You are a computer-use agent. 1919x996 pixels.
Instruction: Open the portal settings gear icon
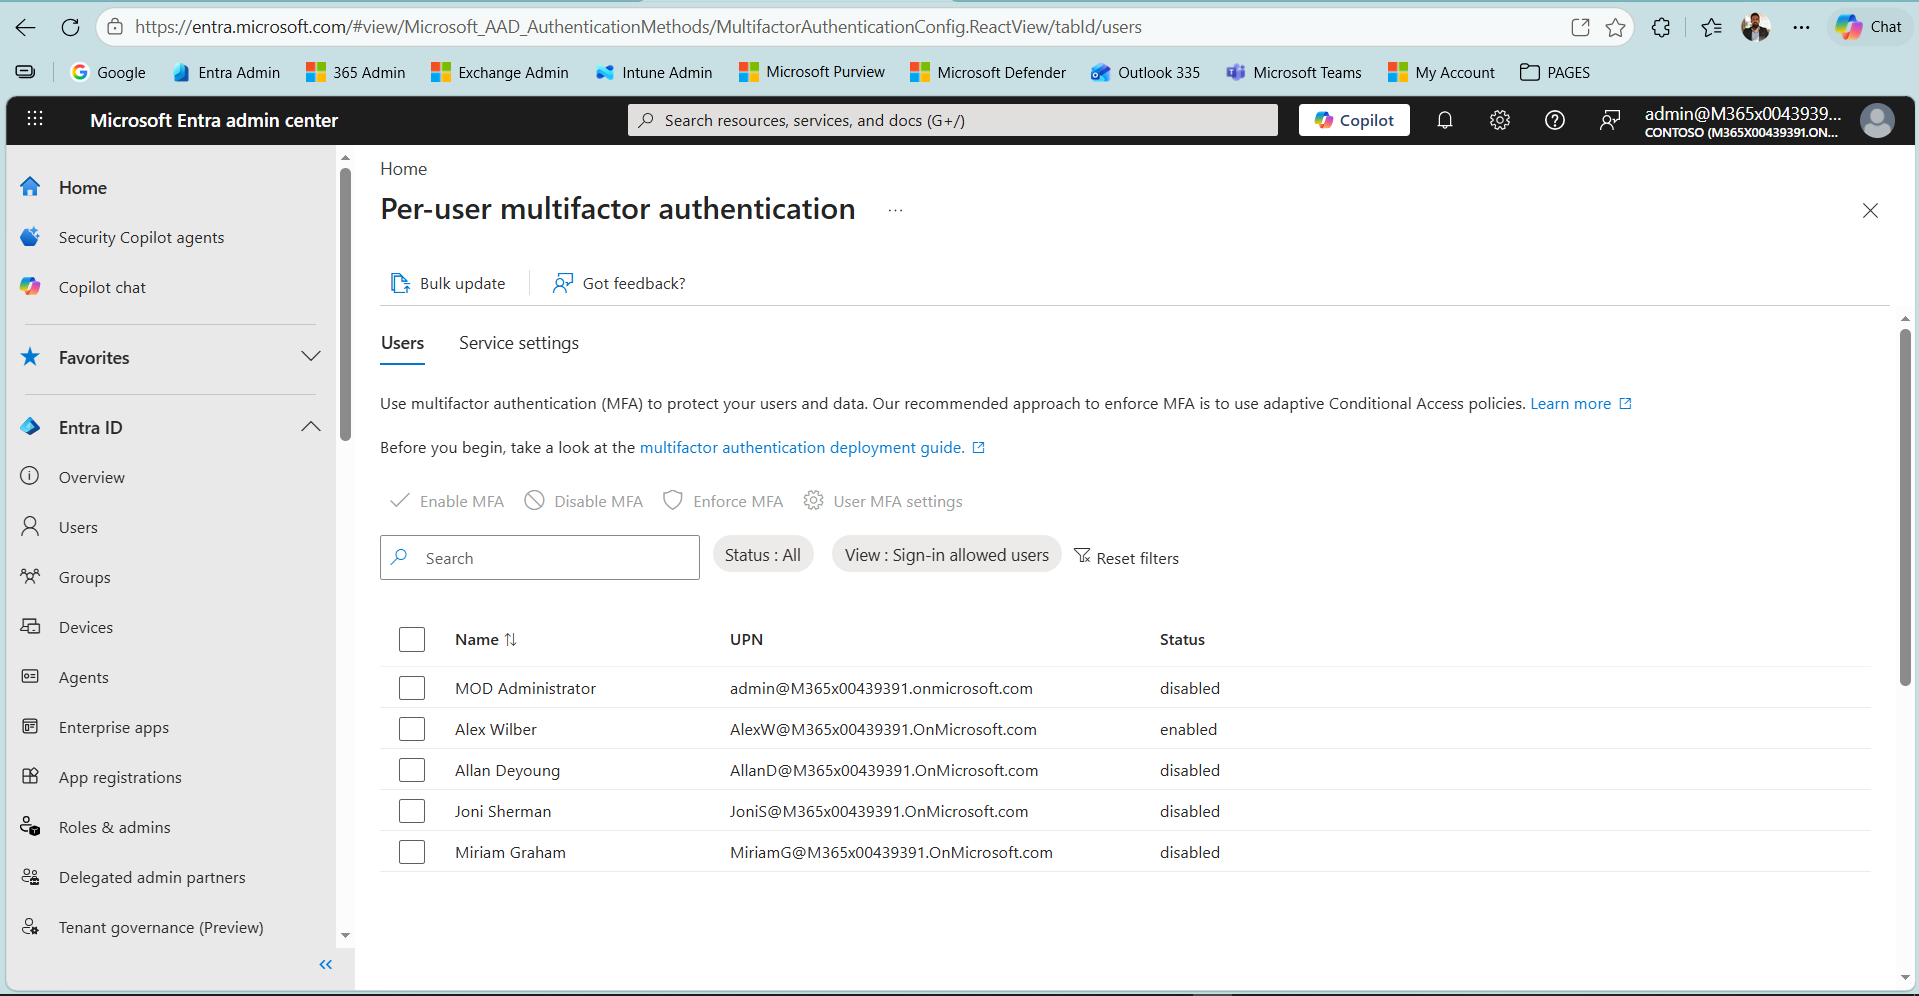click(1500, 120)
